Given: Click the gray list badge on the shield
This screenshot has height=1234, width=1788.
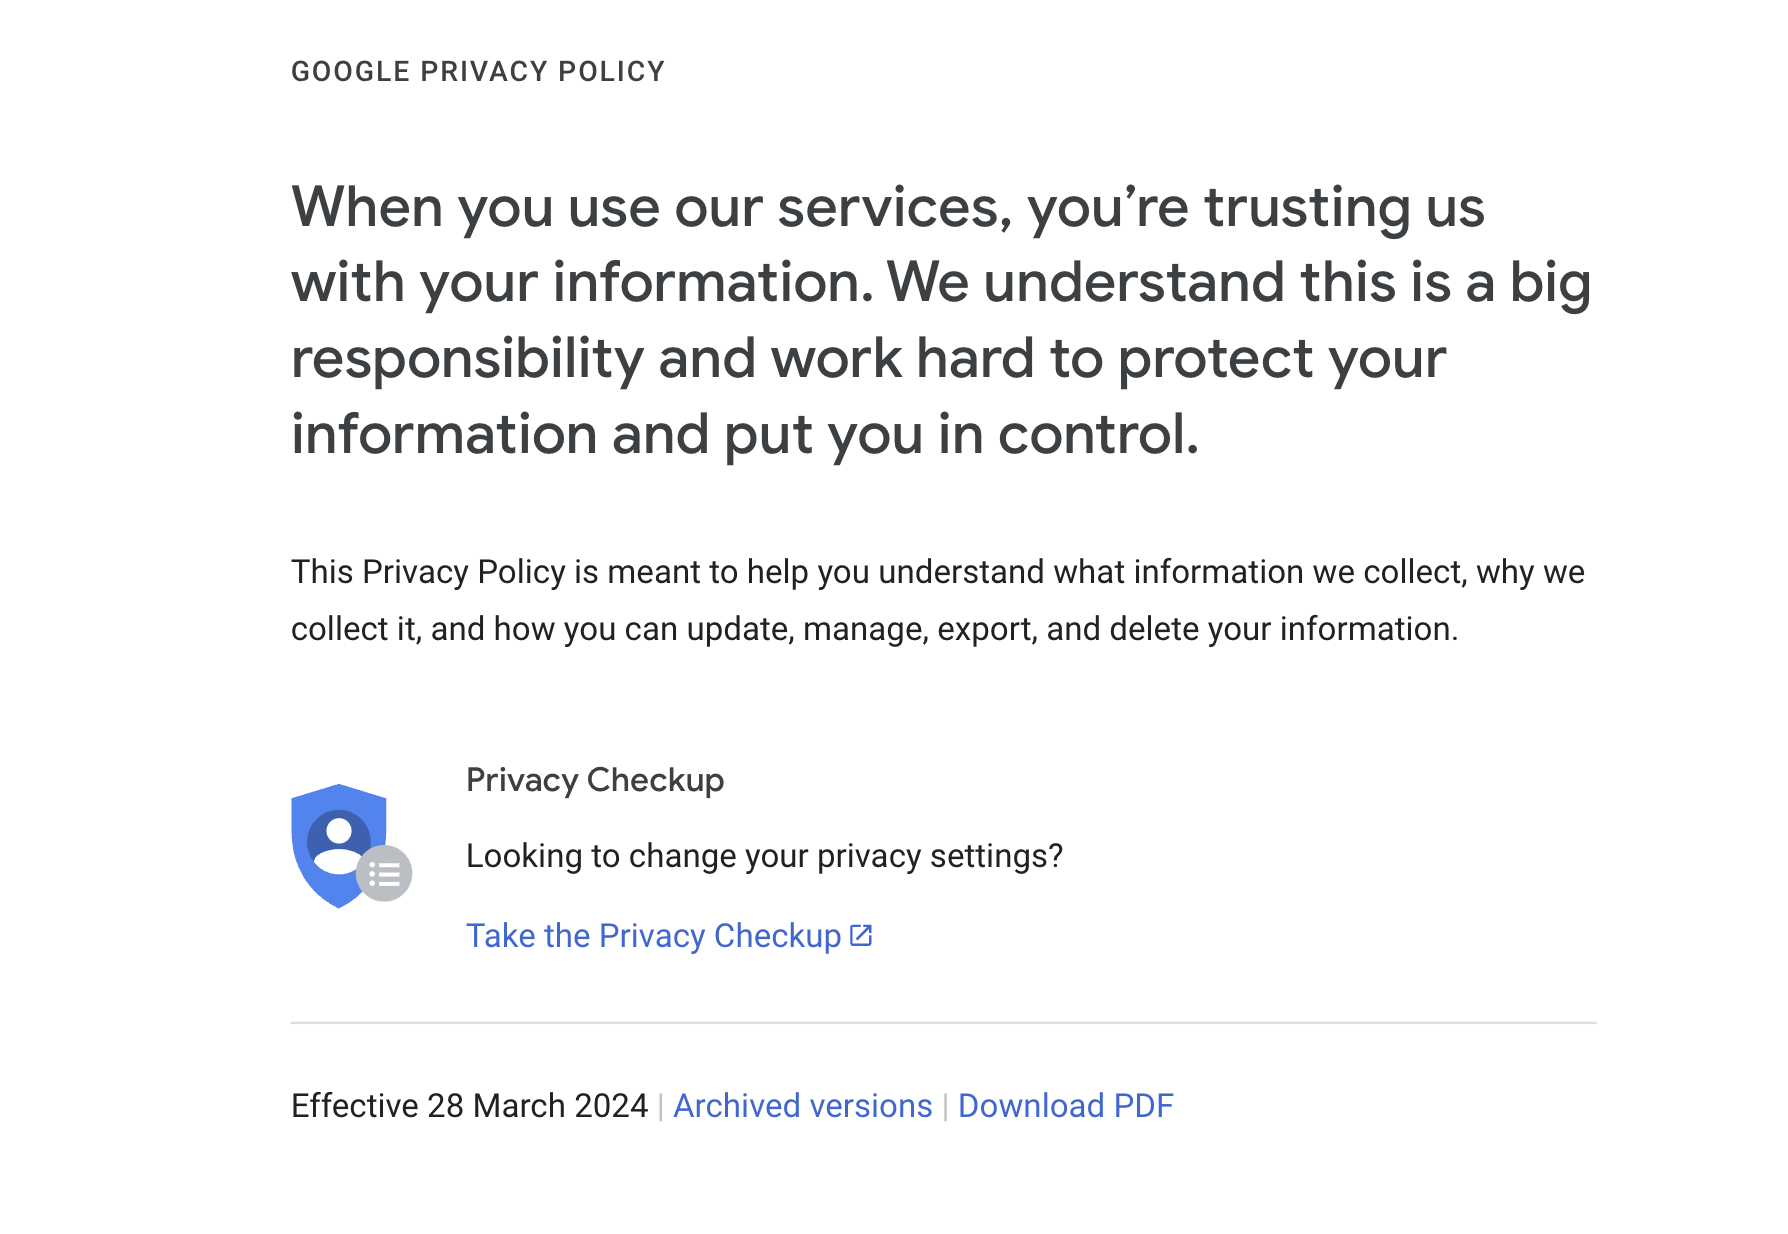Looking at the screenshot, I should [384, 874].
